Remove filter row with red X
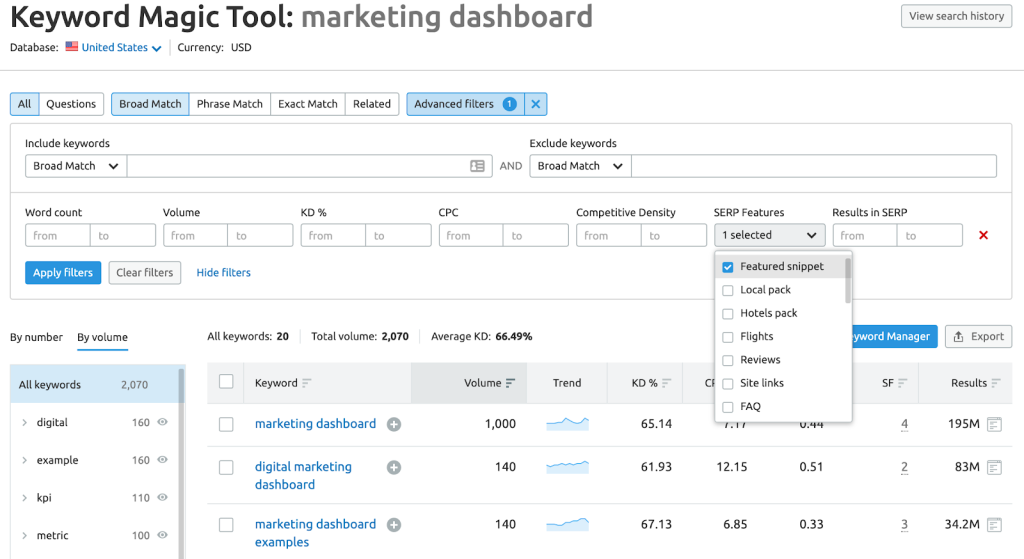Viewport: 1024px width, 559px height. click(983, 235)
